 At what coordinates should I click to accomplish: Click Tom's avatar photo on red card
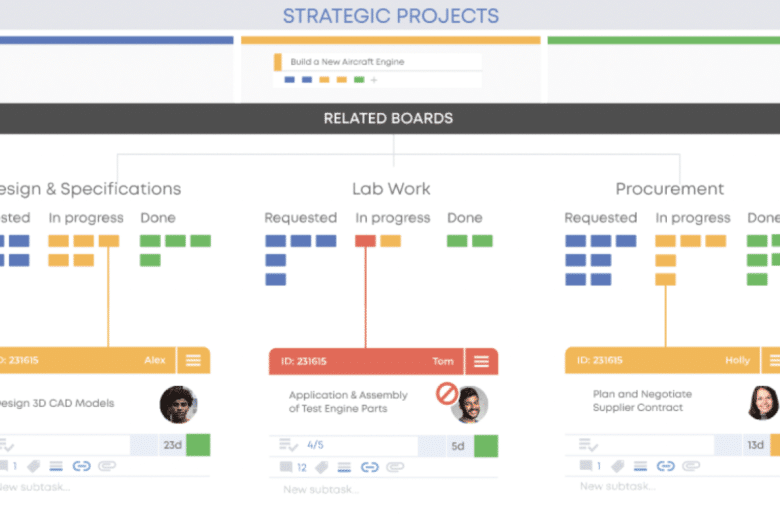pyautogui.click(x=469, y=405)
